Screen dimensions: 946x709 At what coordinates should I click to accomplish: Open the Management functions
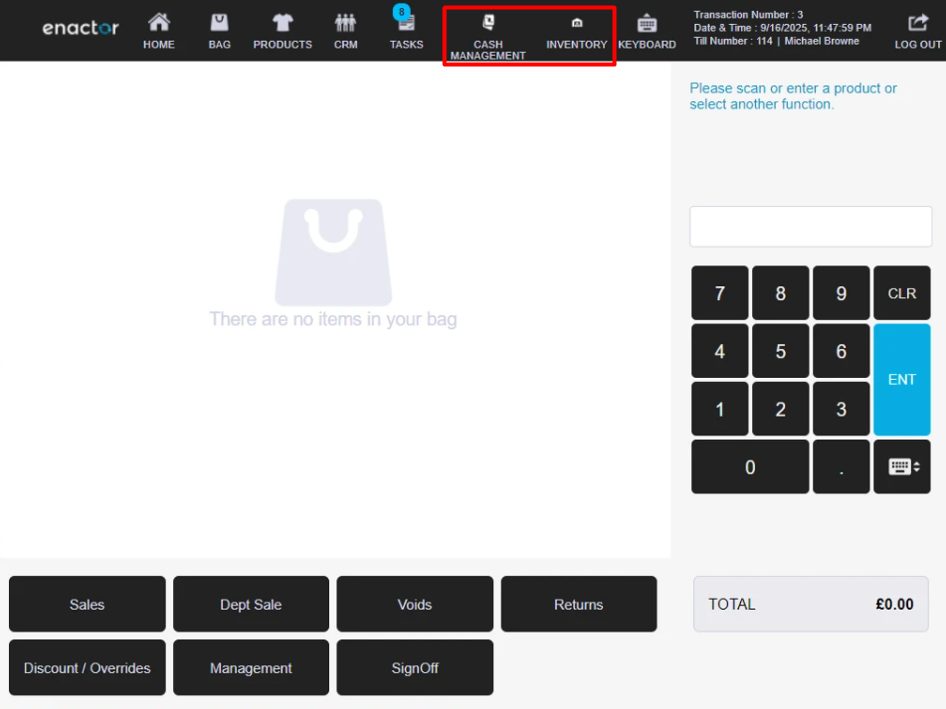pyautogui.click(x=250, y=667)
